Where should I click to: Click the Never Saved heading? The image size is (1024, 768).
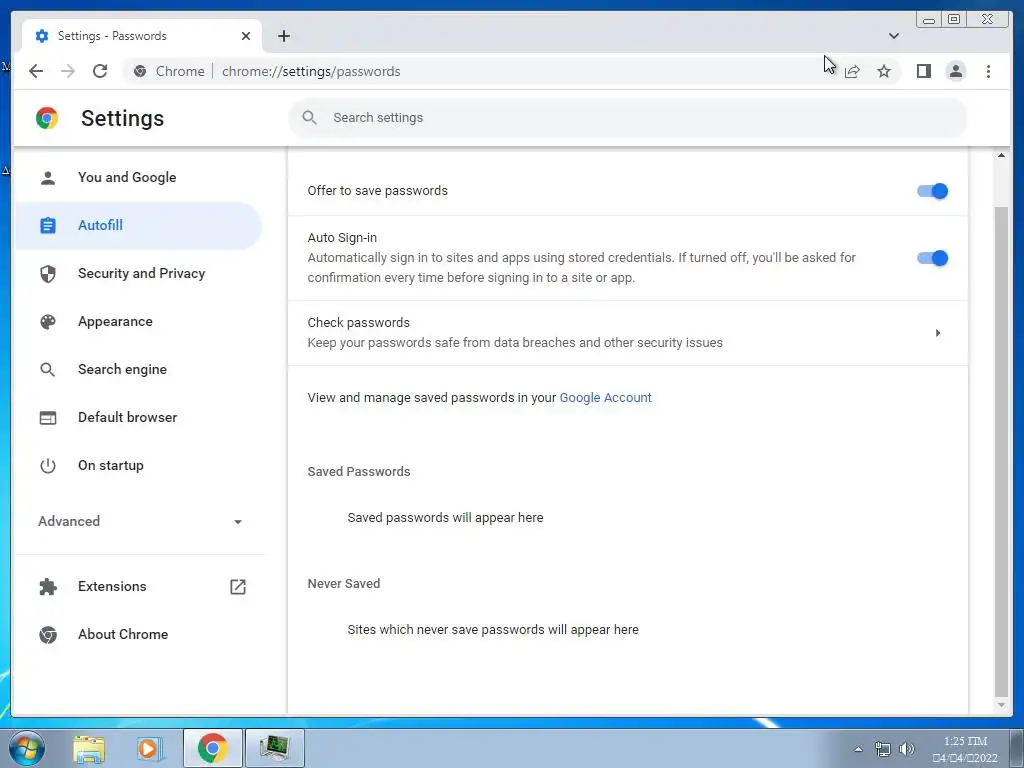(x=344, y=584)
